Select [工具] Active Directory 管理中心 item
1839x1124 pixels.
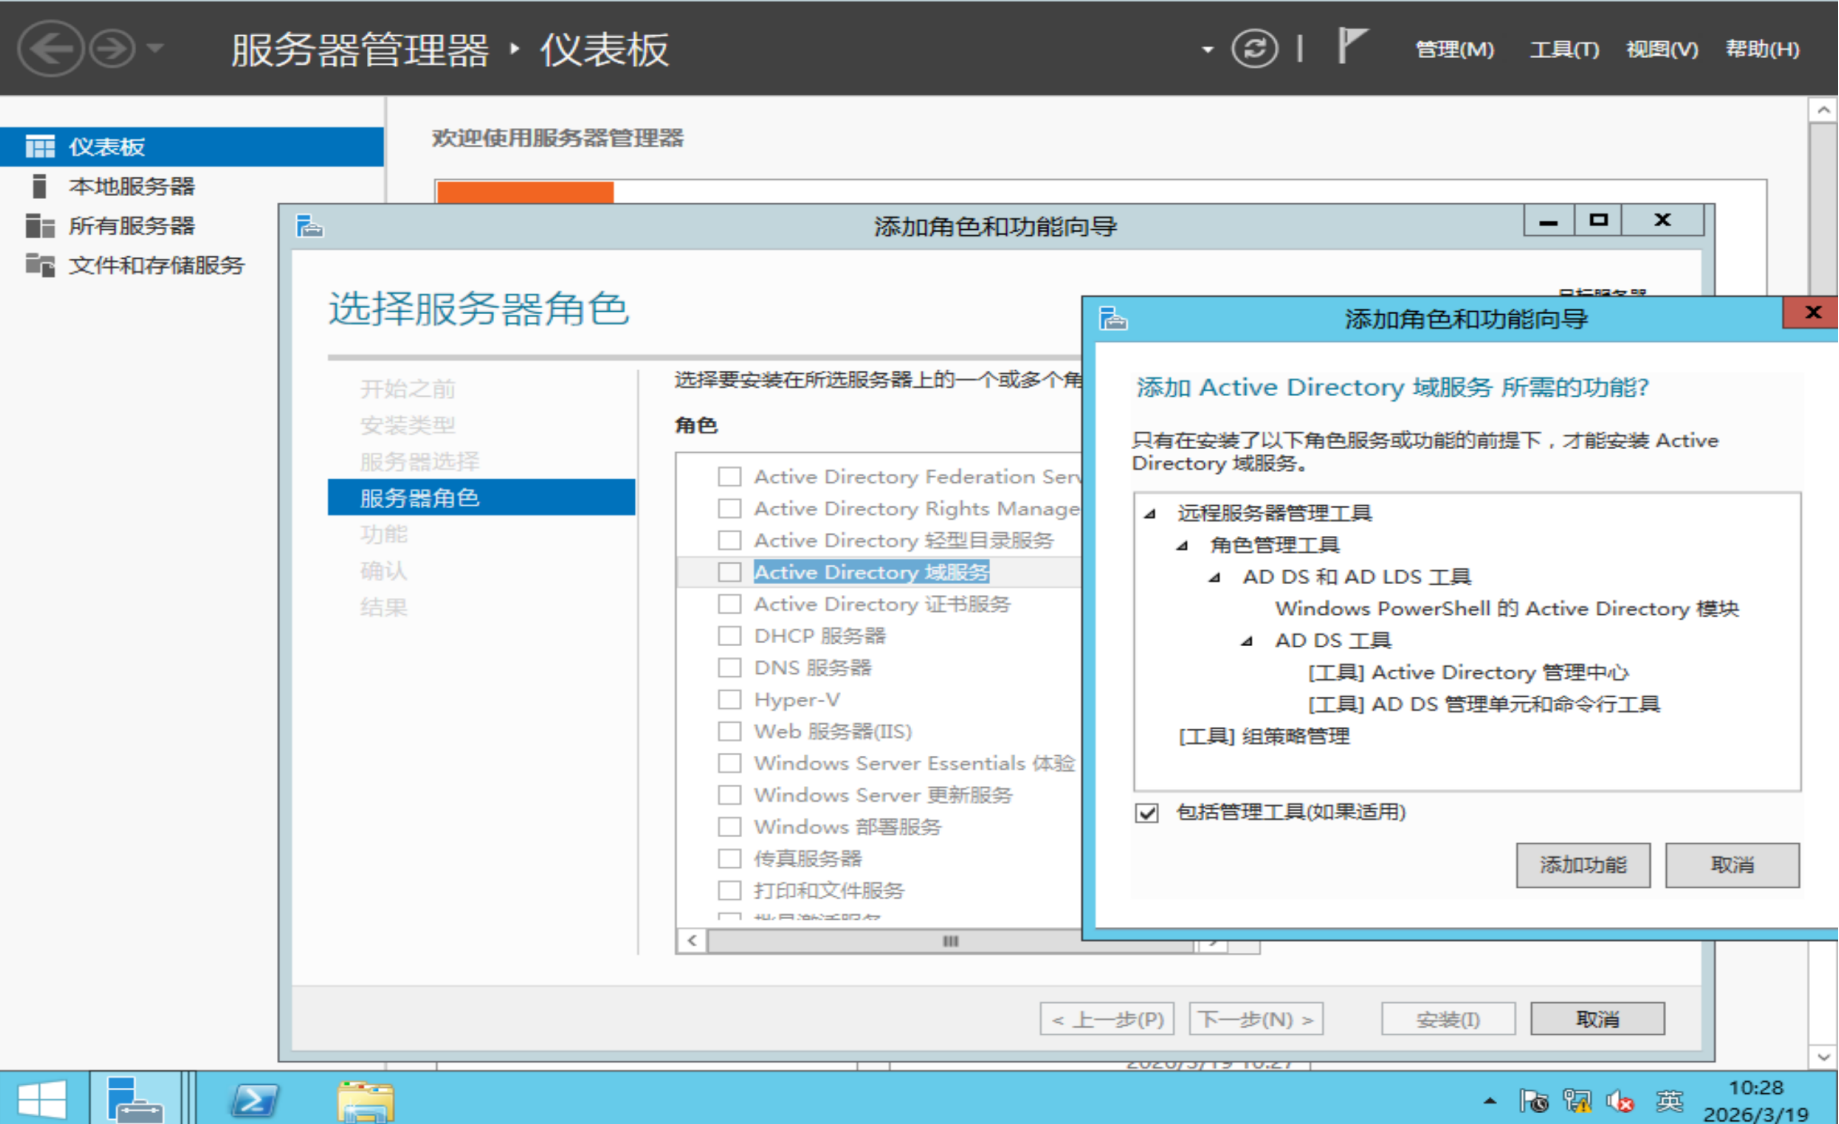coord(1468,673)
